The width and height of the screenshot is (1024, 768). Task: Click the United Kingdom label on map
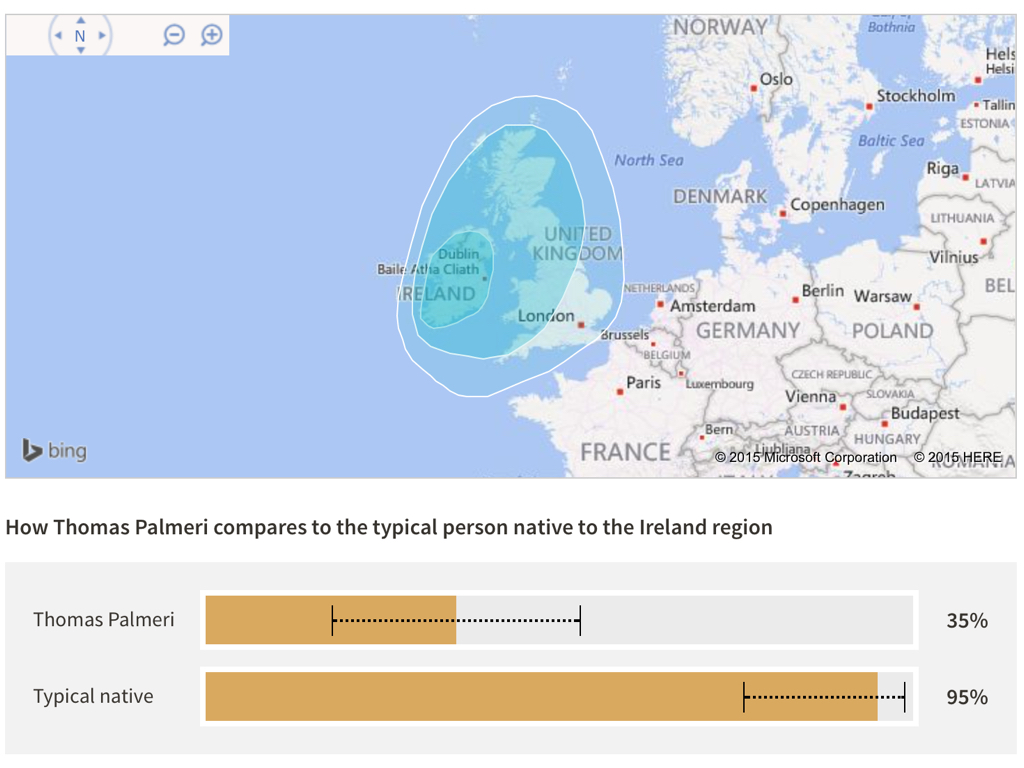click(577, 244)
